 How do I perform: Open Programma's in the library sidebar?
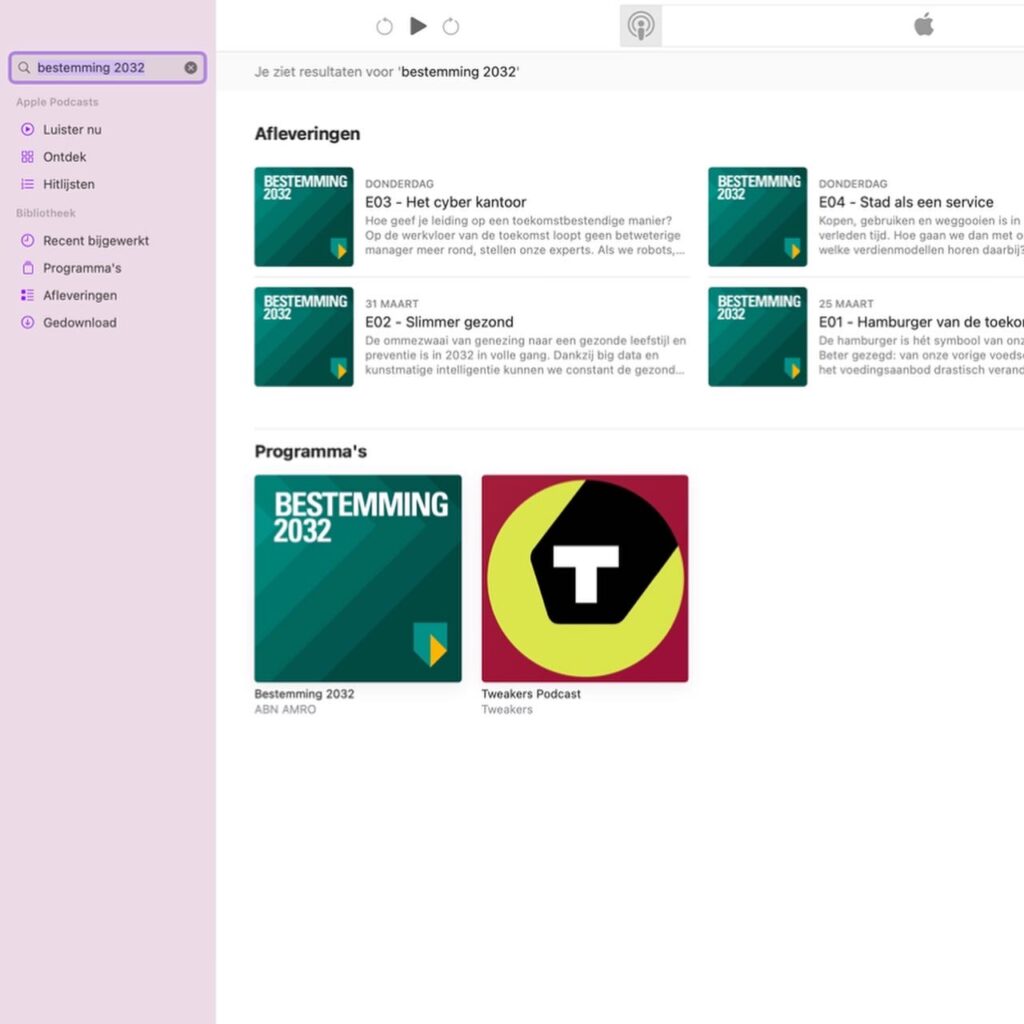click(81, 268)
